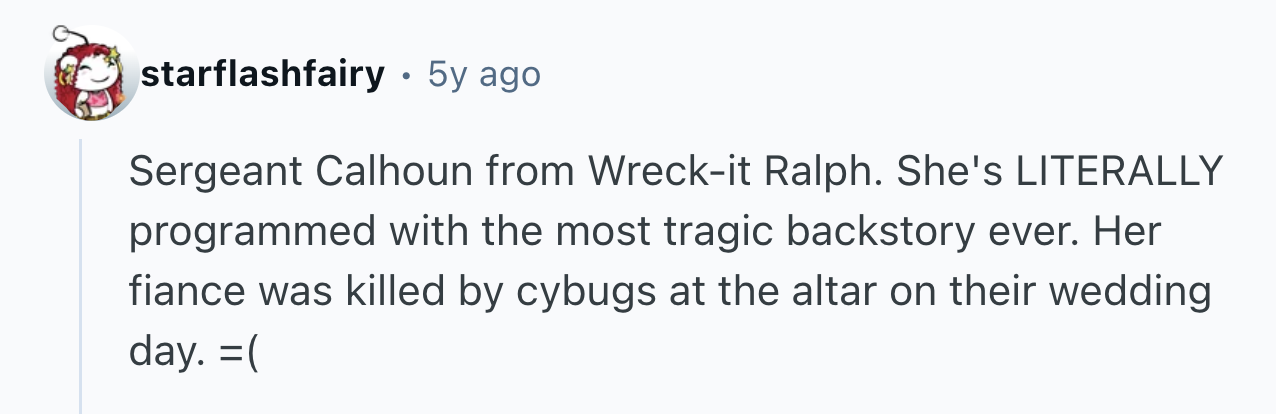Click the capitalized word "LITERALLY"
The image size is (1276, 414).
click(x=1119, y=173)
